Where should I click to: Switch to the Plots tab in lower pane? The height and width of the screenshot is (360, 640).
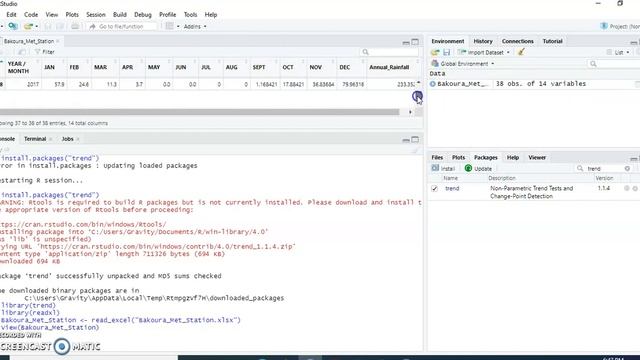pyautogui.click(x=458, y=158)
